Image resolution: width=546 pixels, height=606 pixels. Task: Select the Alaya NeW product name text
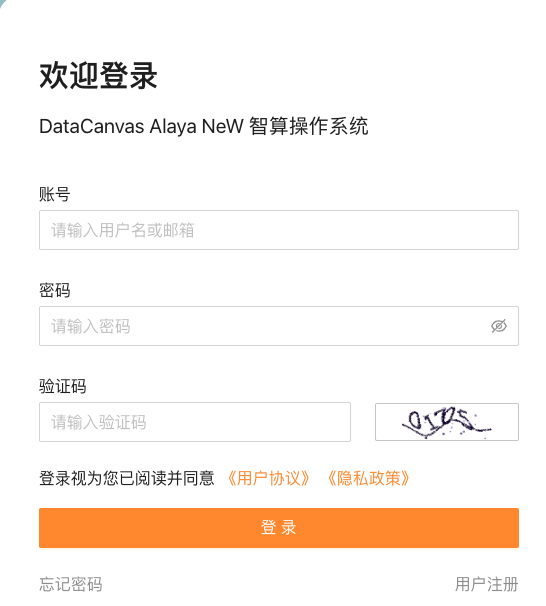click(x=197, y=126)
